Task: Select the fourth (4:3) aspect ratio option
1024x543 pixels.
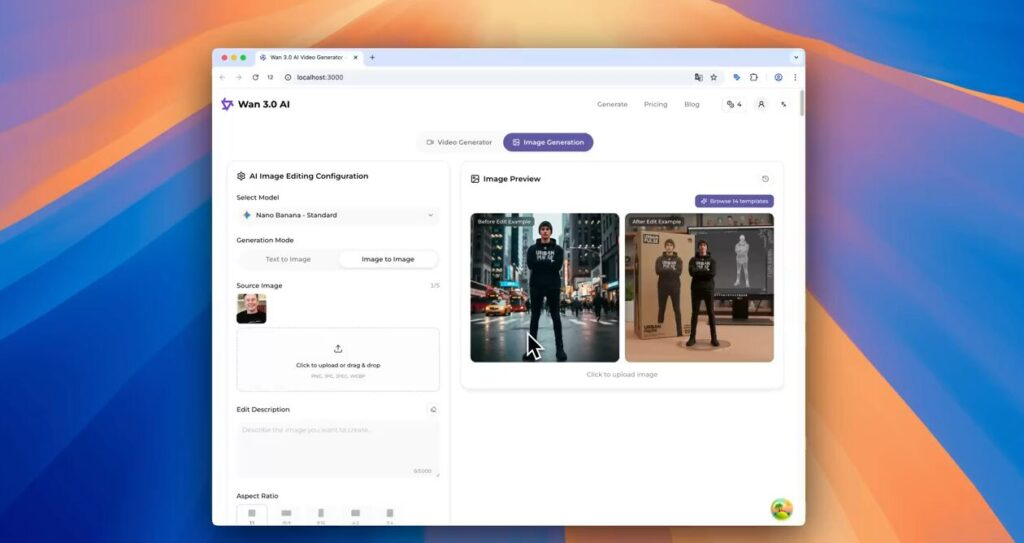Action: point(355,516)
